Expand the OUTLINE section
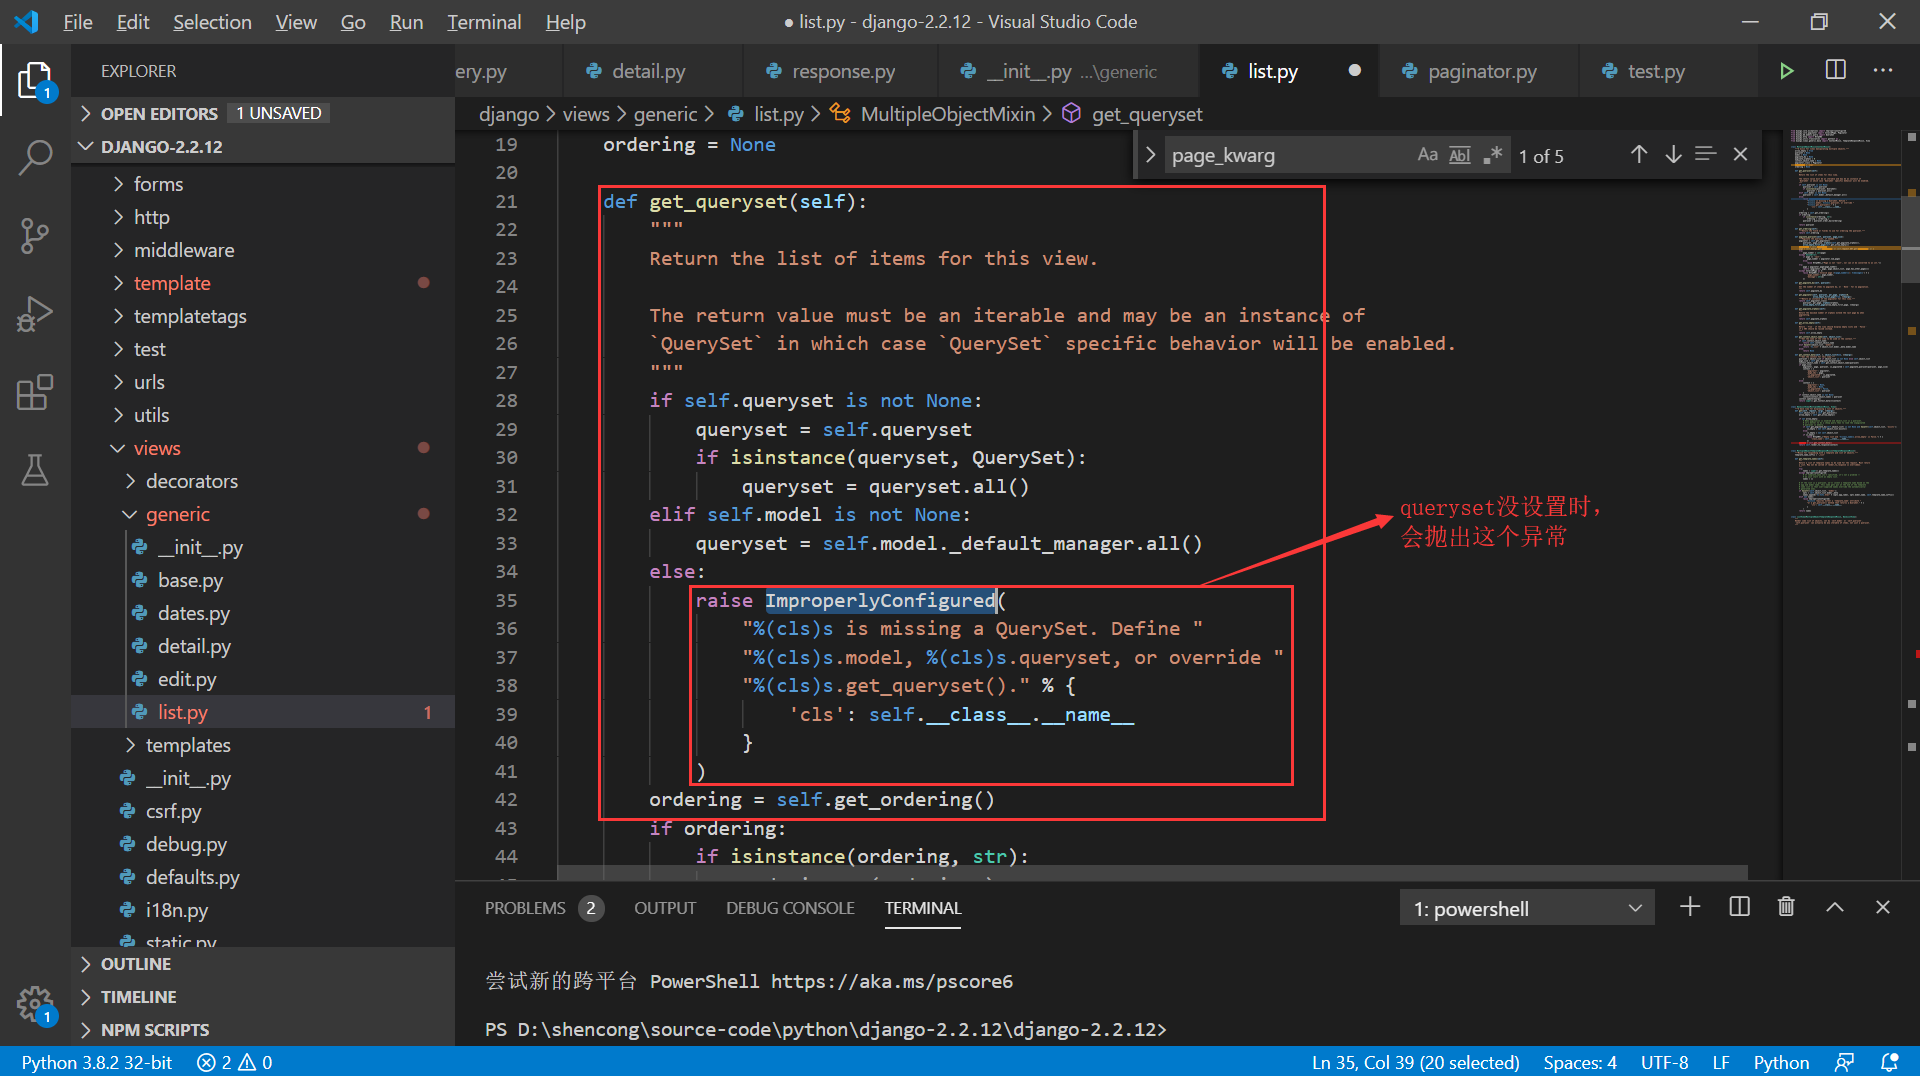1920x1076 pixels. coord(263,964)
